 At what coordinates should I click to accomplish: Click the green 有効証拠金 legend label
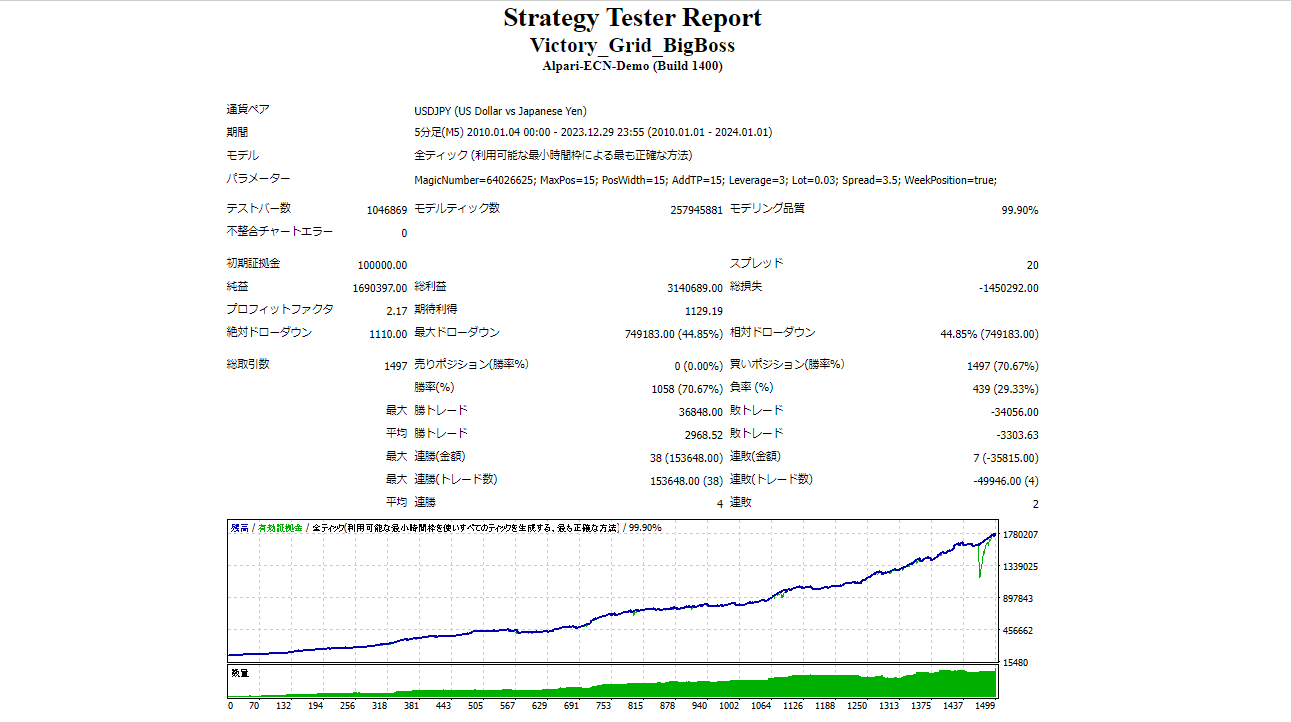click(x=280, y=527)
